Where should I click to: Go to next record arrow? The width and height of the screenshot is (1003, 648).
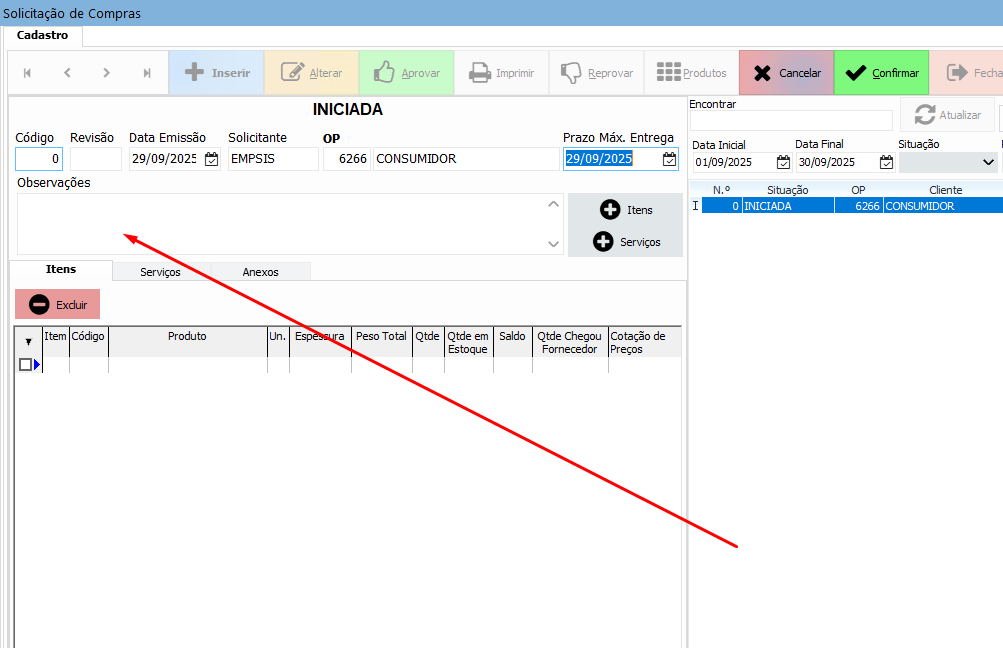[x=107, y=73]
